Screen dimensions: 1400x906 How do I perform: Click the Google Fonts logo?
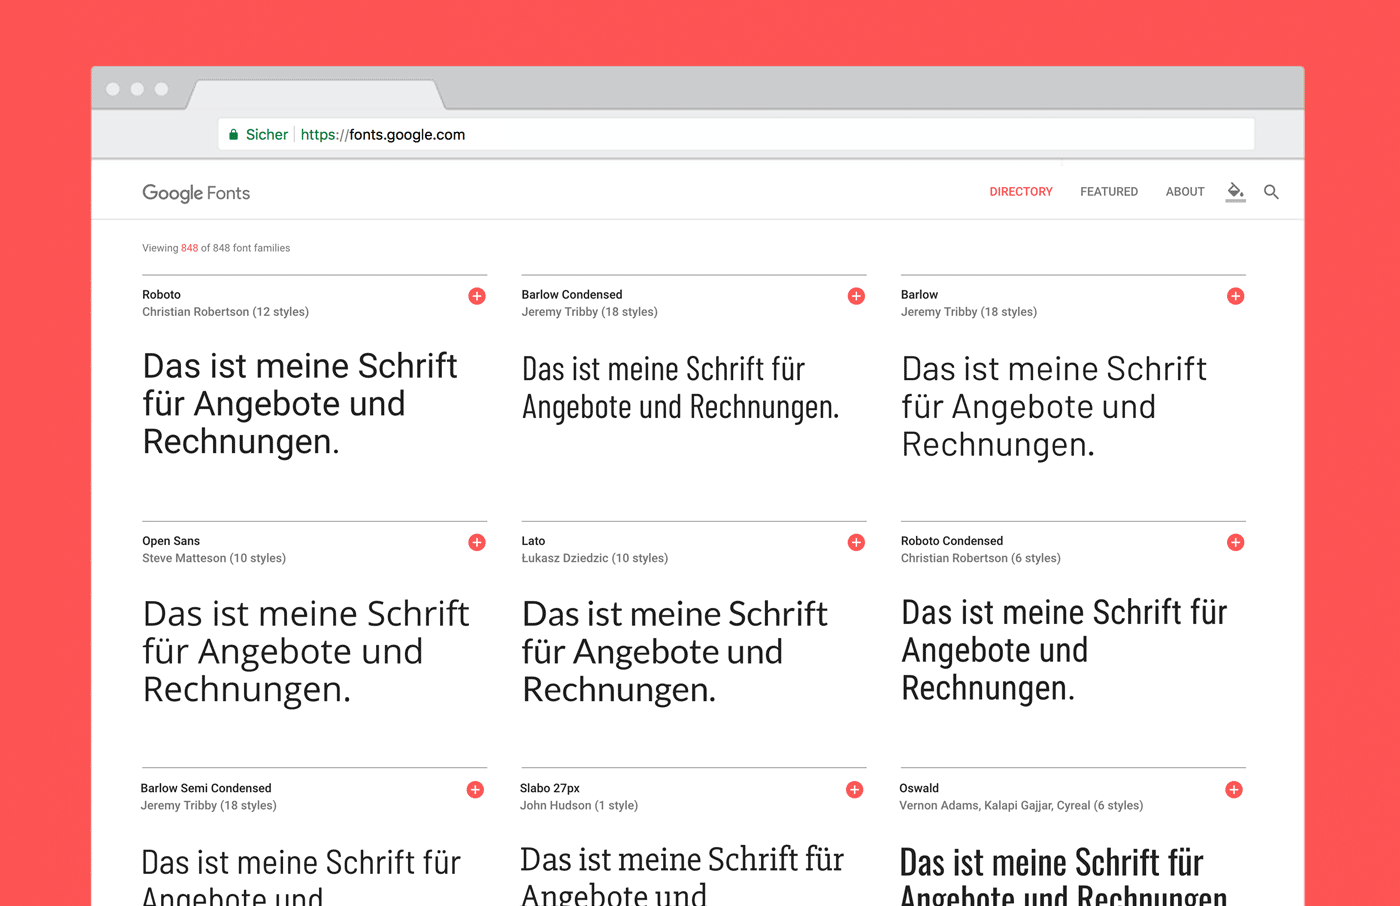click(x=196, y=193)
